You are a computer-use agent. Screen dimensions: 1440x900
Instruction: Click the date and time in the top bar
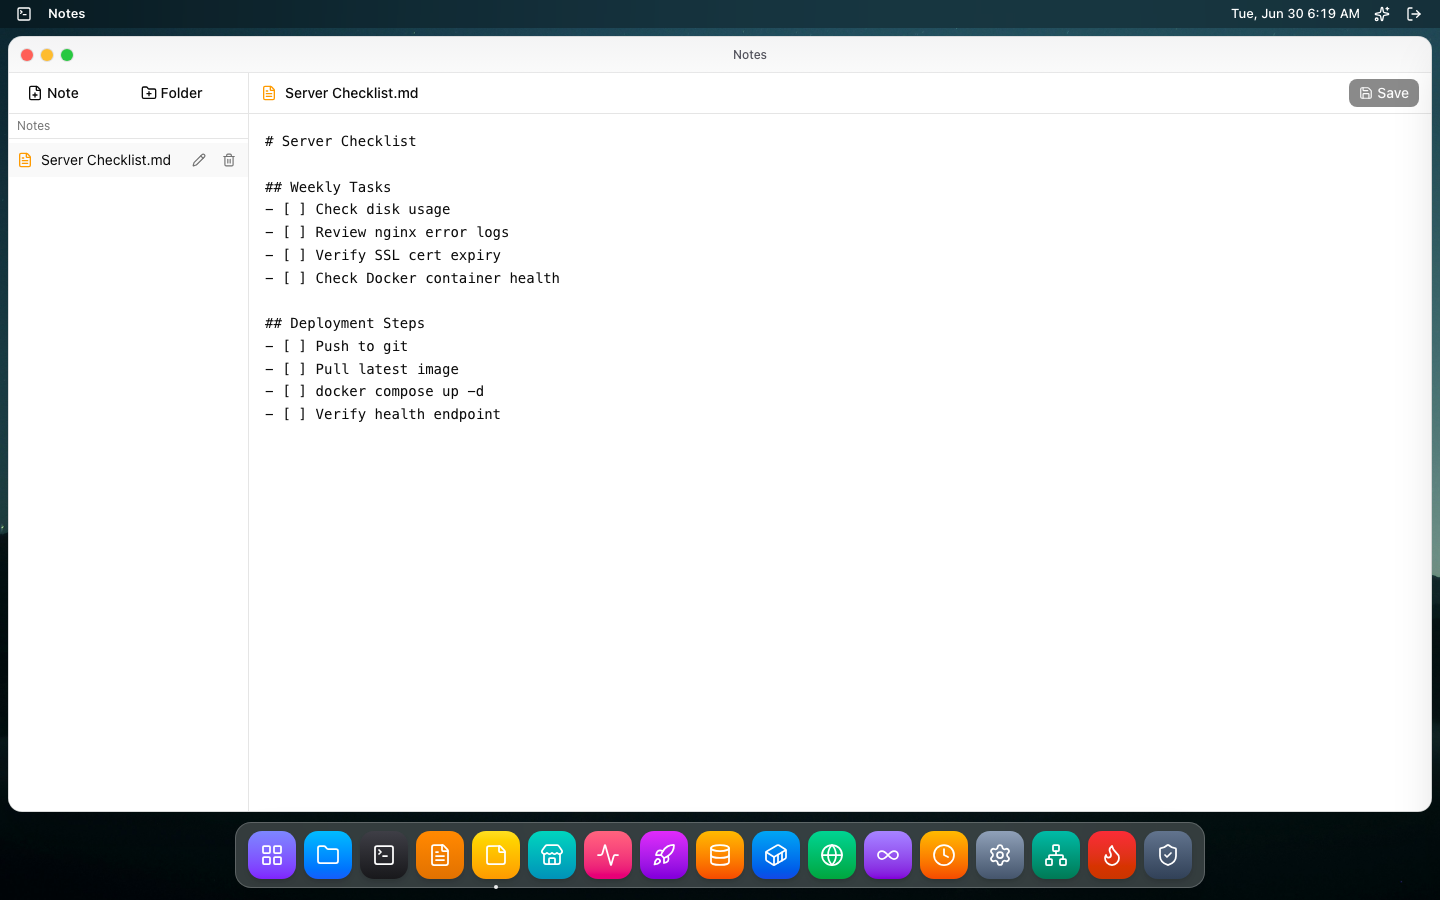point(1295,14)
